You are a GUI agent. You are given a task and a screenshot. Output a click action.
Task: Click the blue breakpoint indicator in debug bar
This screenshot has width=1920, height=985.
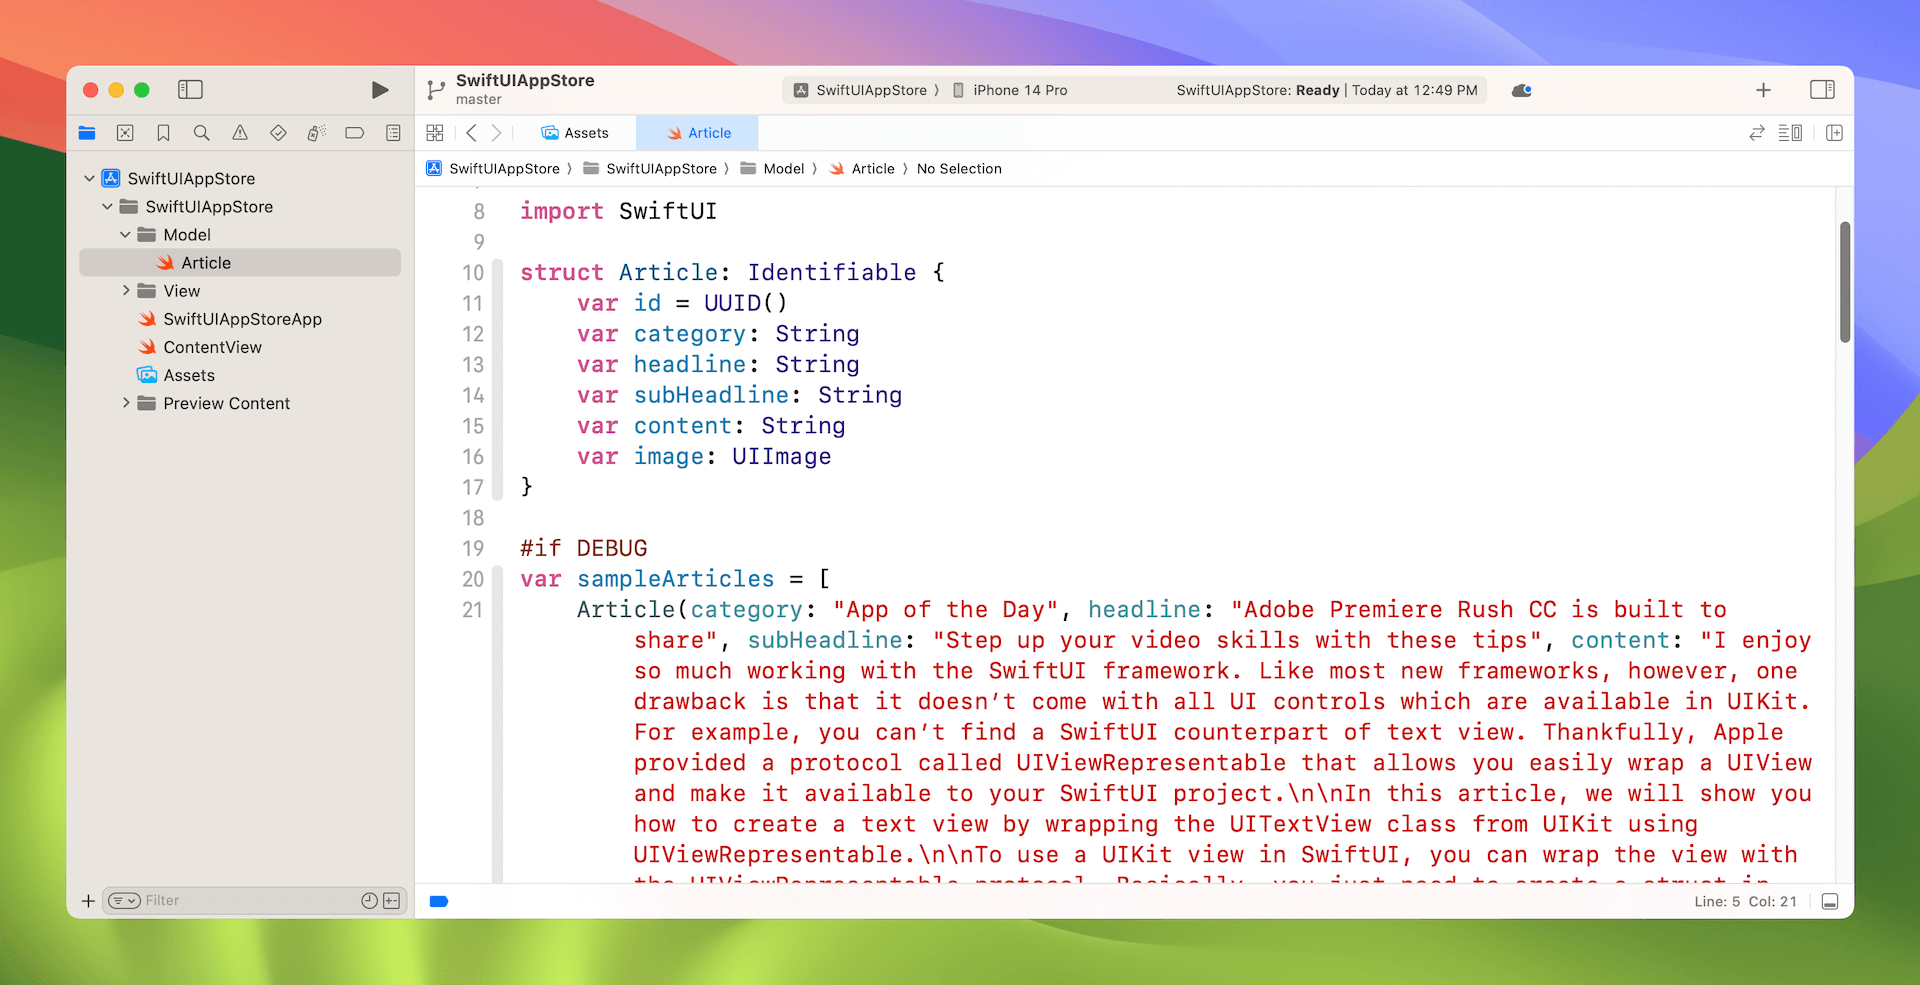pos(438,901)
